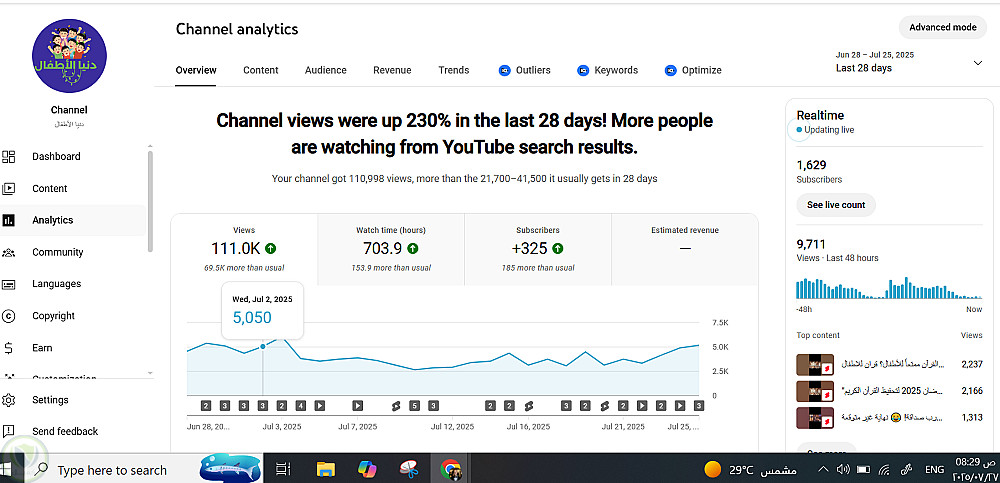The height and width of the screenshot is (483, 1000).
Task: Switch to the Audience tab
Action: click(x=325, y=70)
